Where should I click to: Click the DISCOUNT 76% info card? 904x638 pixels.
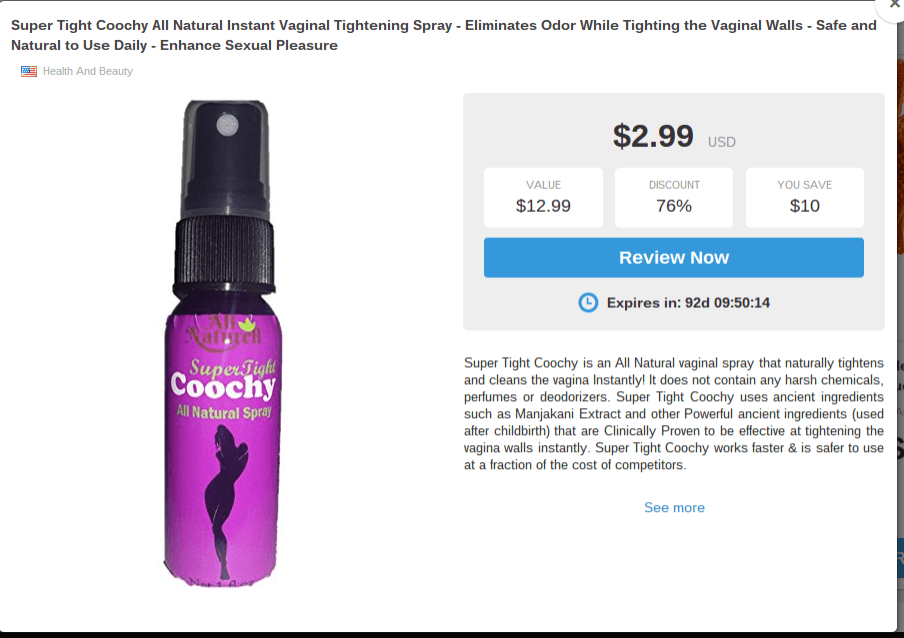(673, 197)
